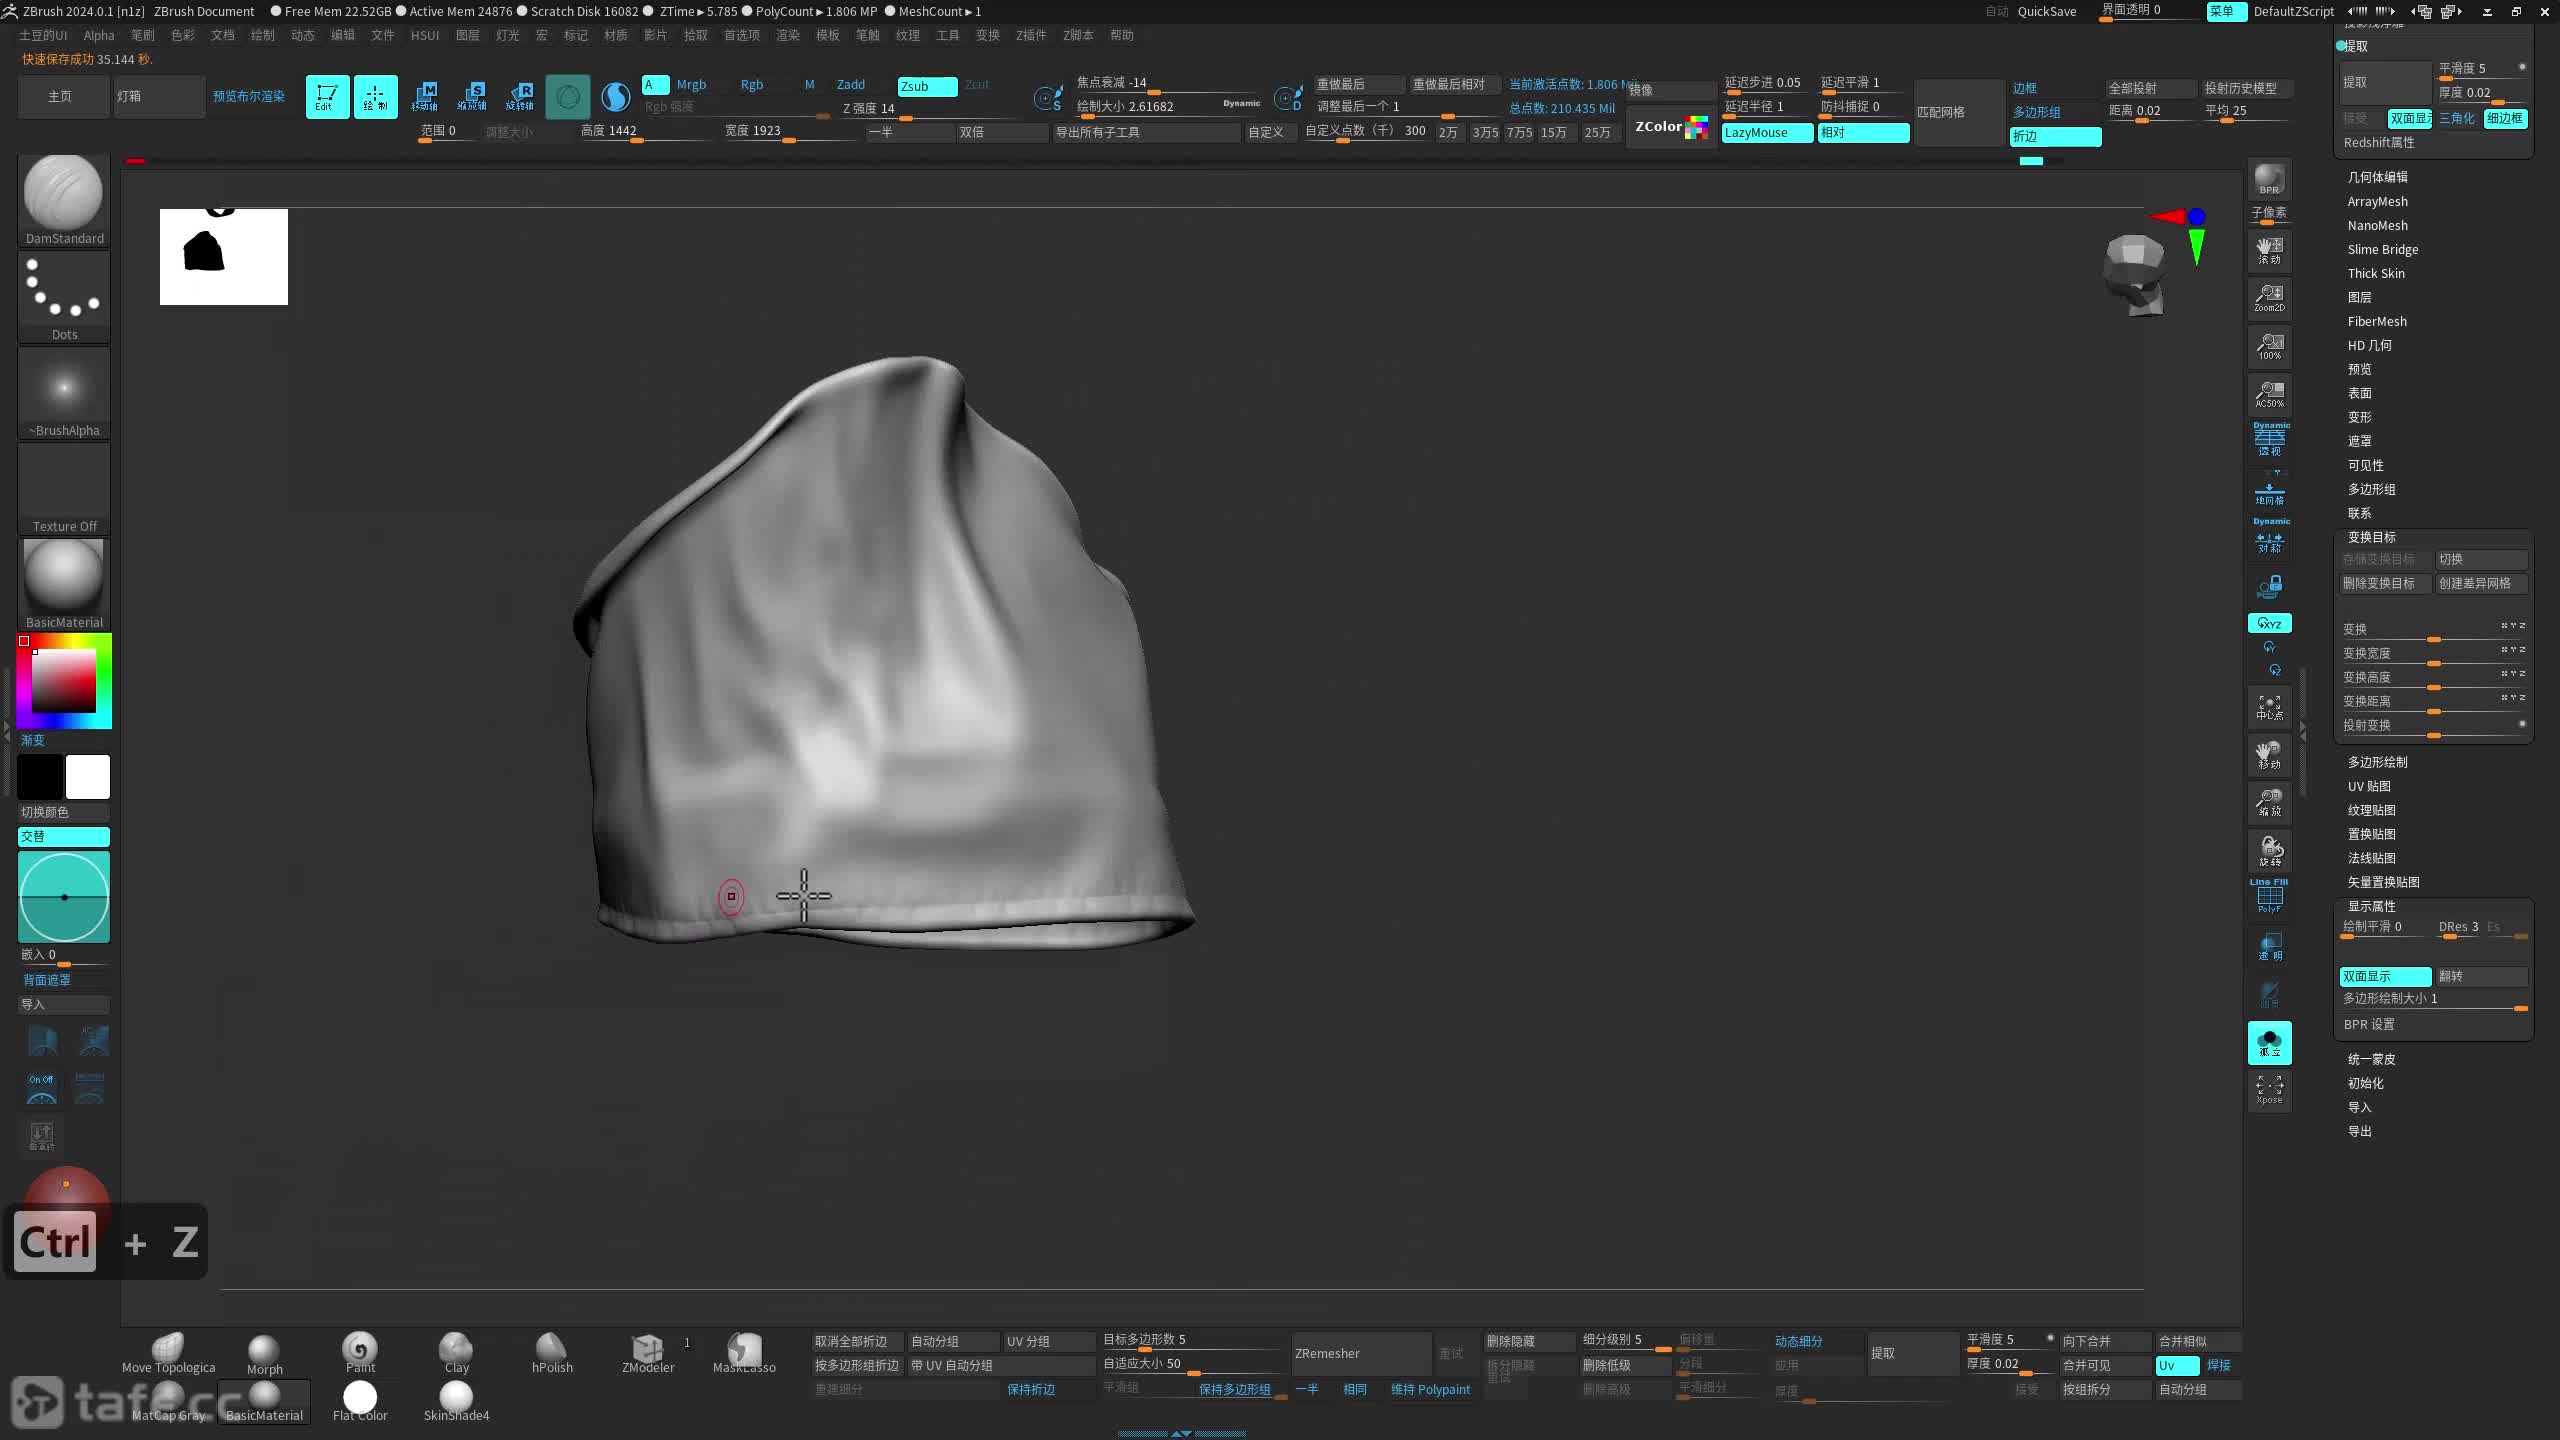Click the reference image thumbnail in viewport
The image size is (2560, 1440).
pos(224,257)
